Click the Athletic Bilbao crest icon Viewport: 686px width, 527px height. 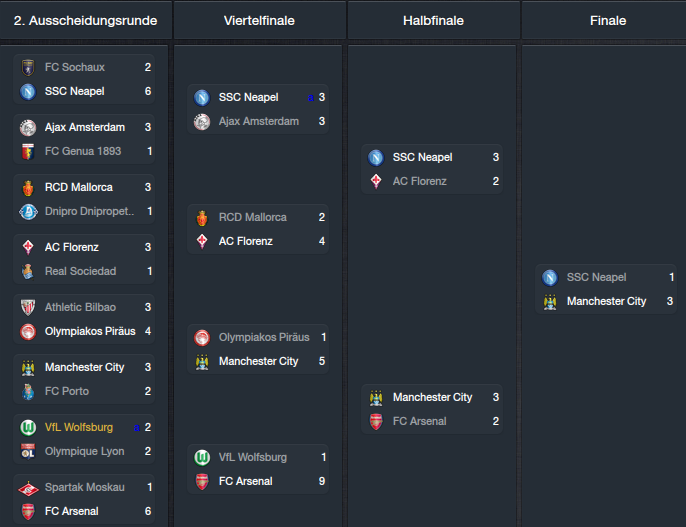pos(28,307)
